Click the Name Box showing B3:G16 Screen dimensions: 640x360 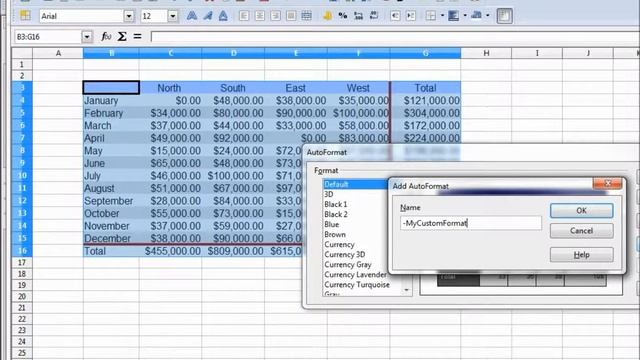(x=48, y=37)
